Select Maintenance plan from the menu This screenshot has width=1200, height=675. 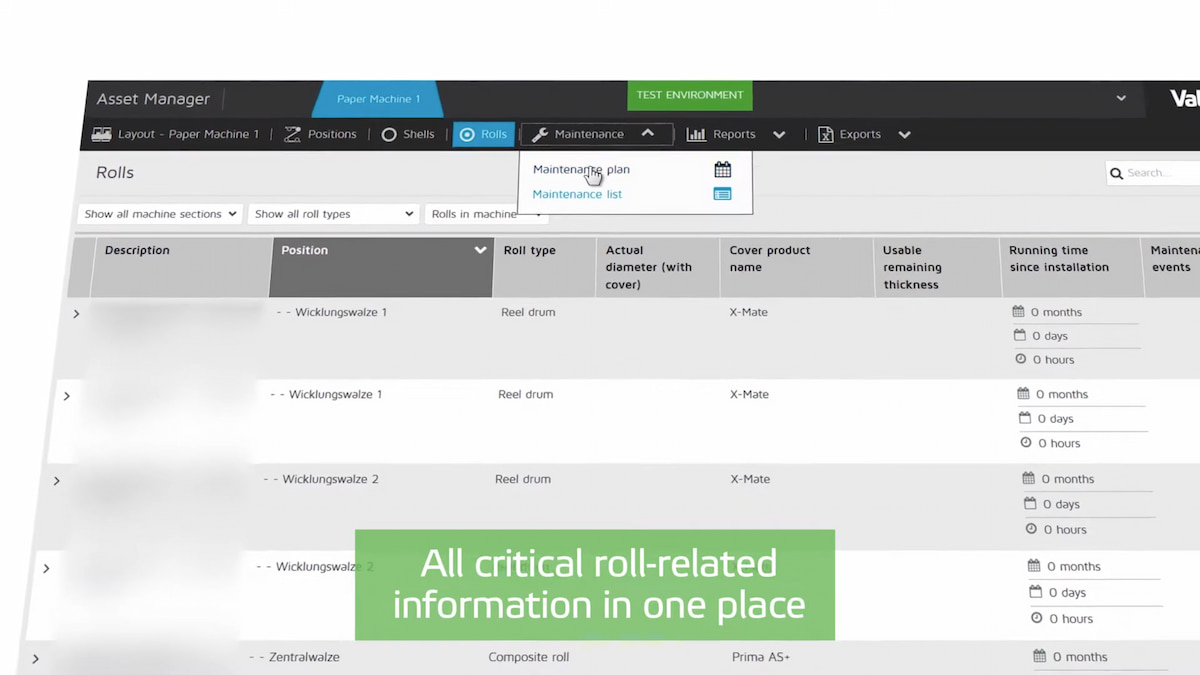(x=581, y=169)
